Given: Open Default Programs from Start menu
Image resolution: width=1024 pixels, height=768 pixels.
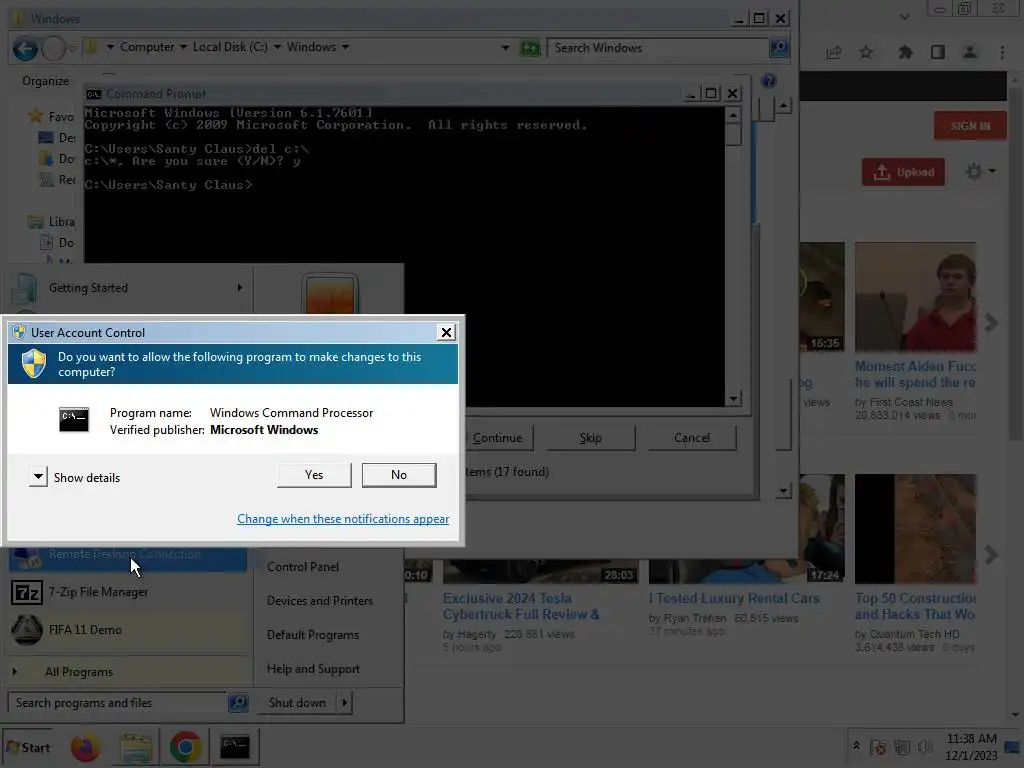Looking at the screenshot, I should pos(313,635).
